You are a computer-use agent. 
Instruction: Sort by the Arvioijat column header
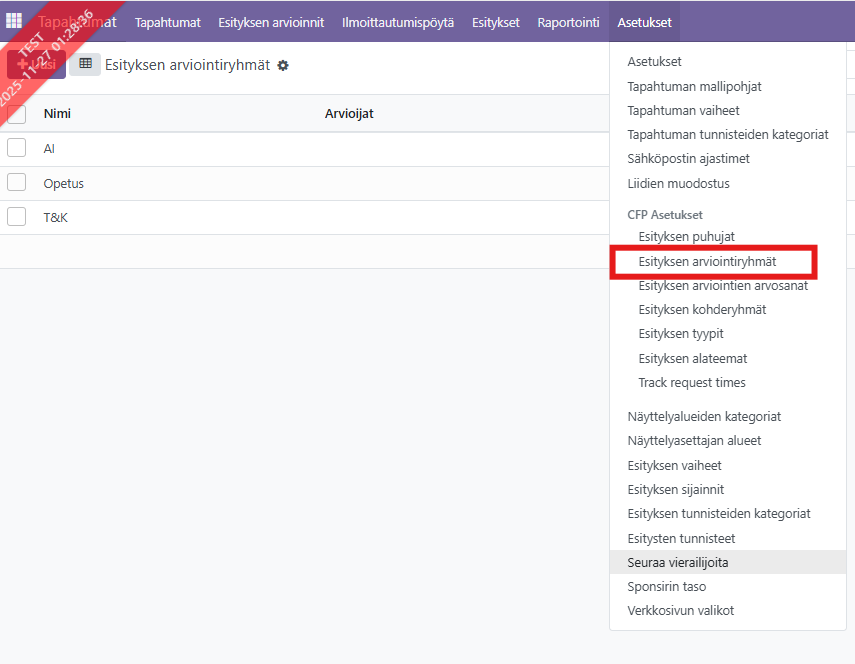[x=349, y=114]
